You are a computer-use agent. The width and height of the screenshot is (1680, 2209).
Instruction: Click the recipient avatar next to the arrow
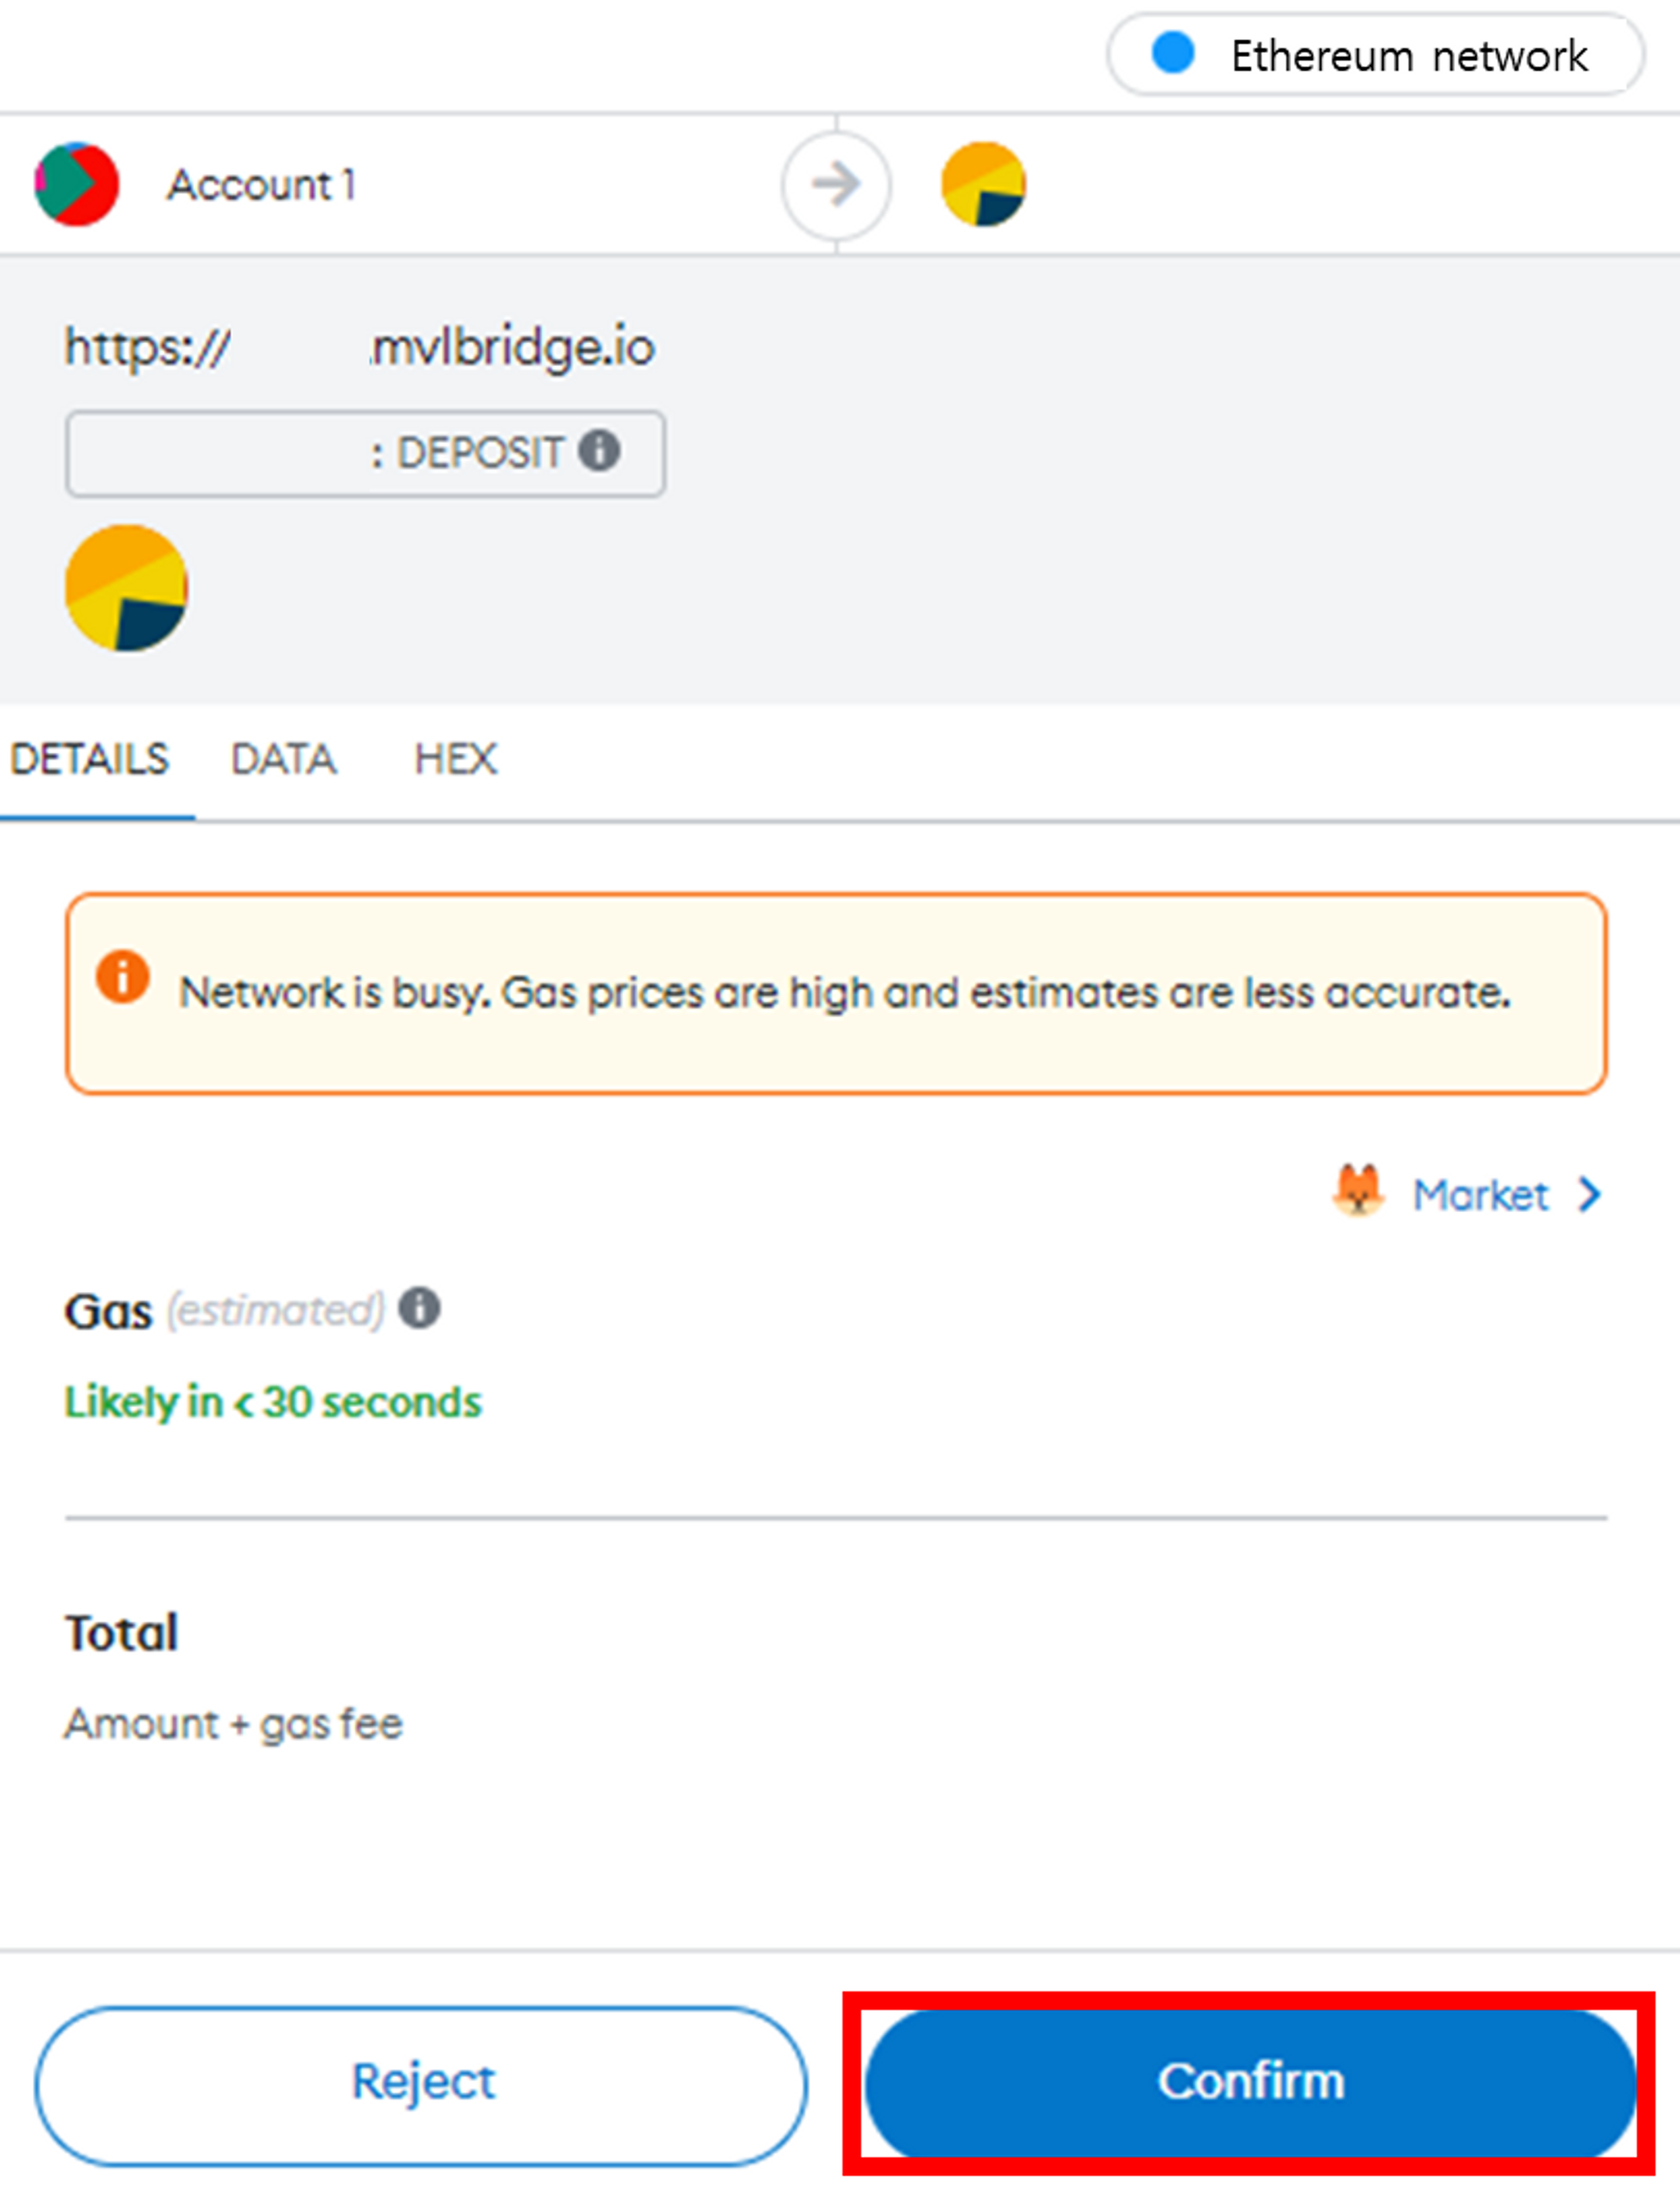(984, 184)
